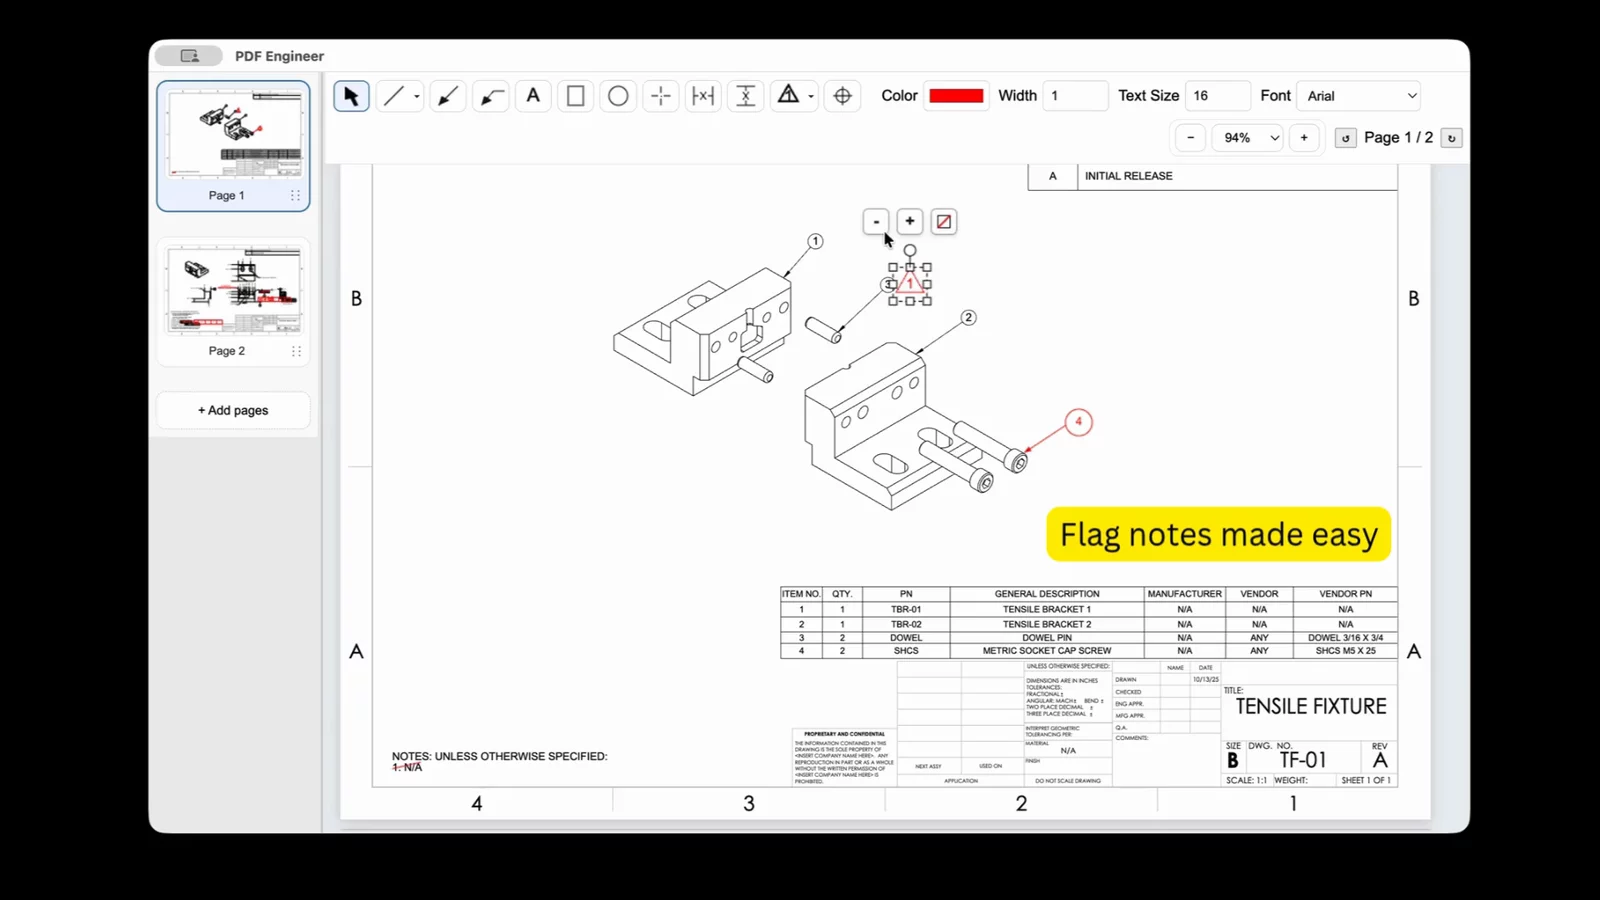
Task: Activate the horizontal dimension tool
Action: tap(703, 96)
